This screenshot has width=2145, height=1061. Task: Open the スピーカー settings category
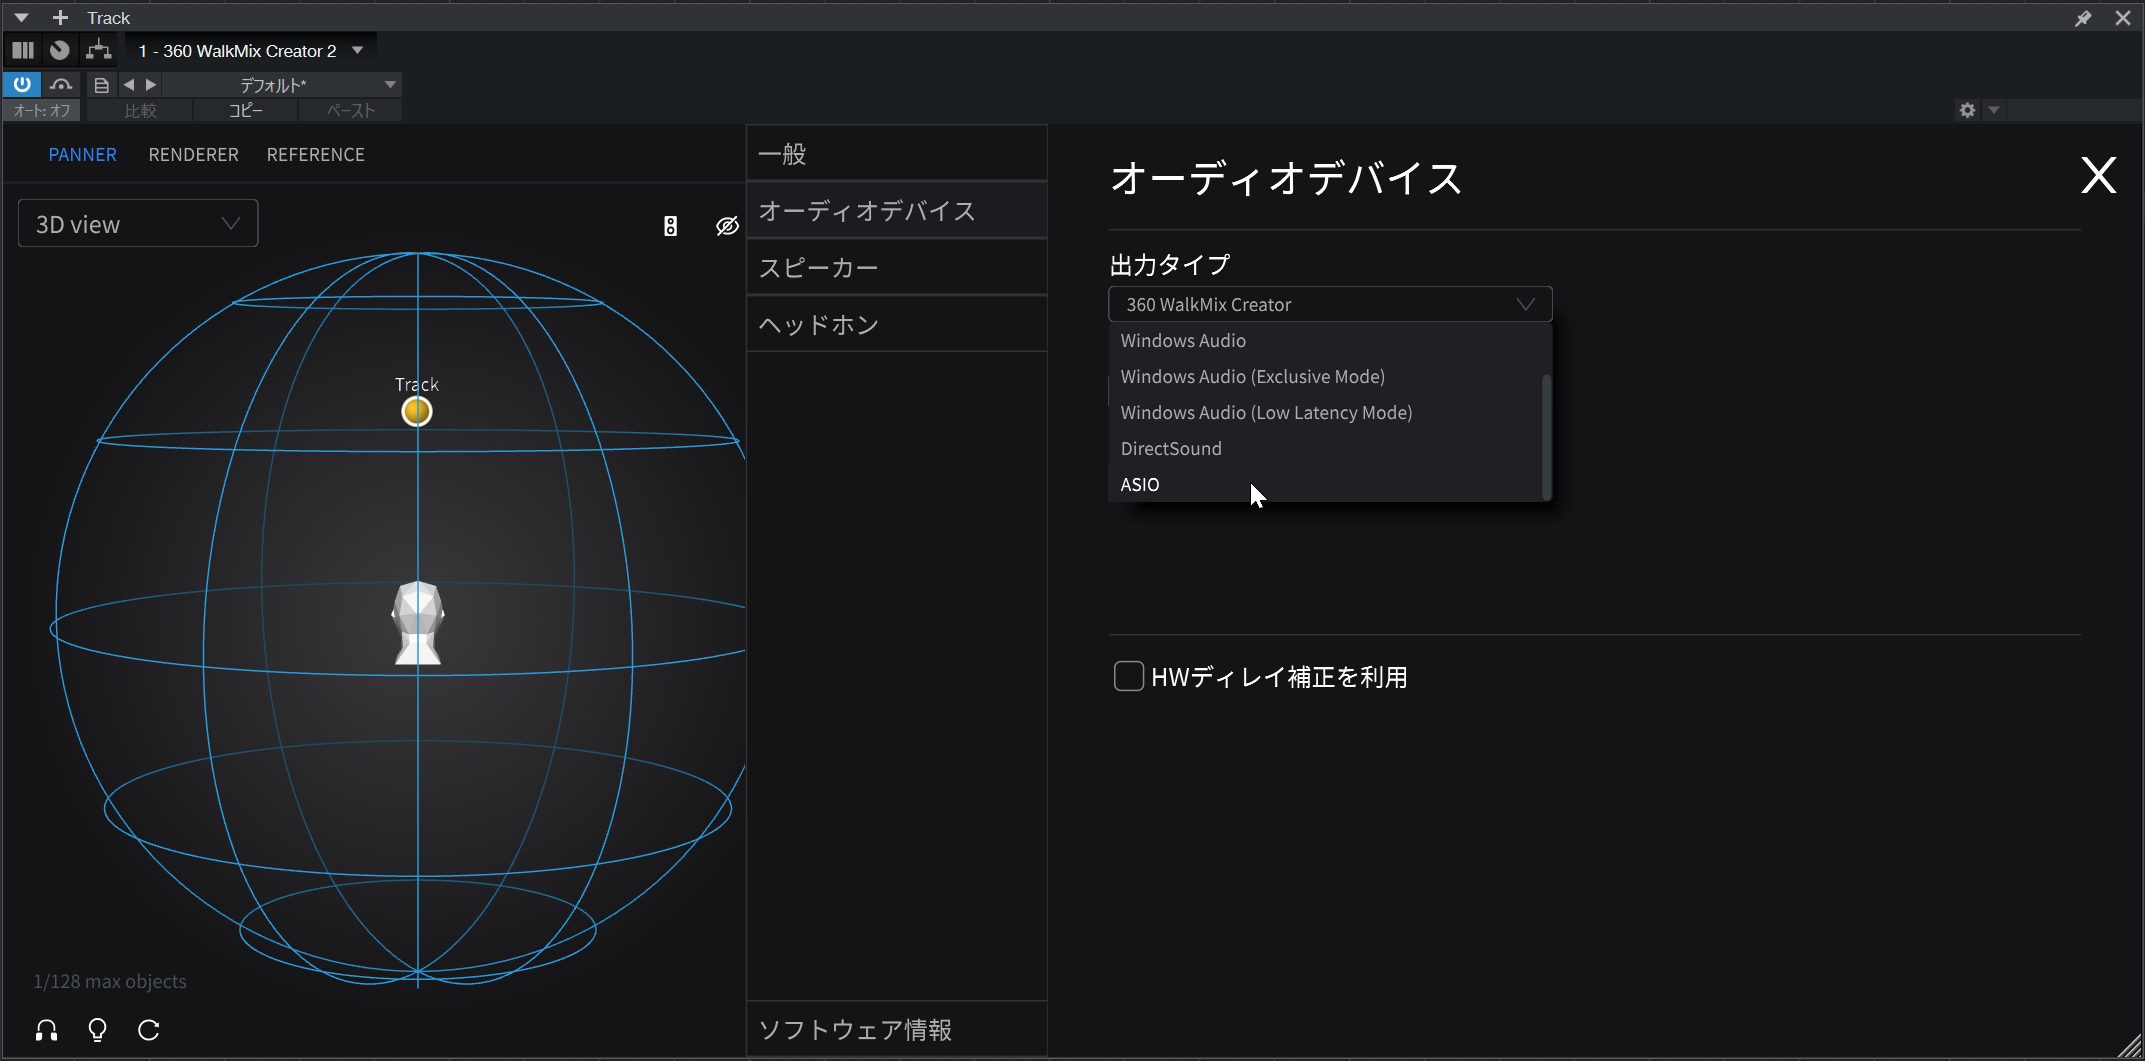(897, 268)
